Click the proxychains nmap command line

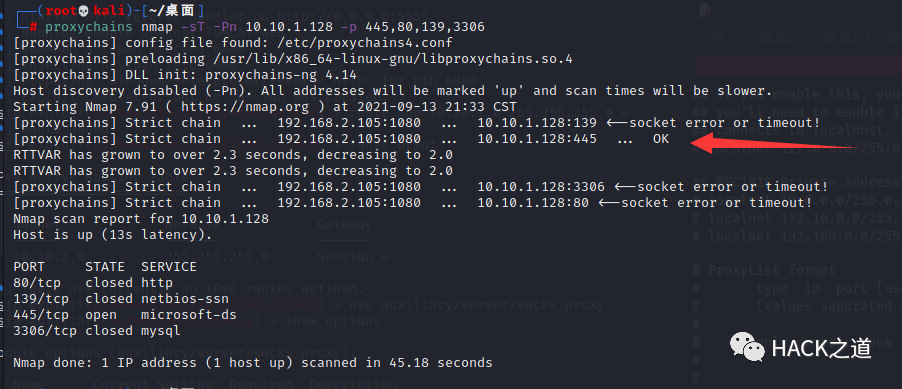[265, 27]
